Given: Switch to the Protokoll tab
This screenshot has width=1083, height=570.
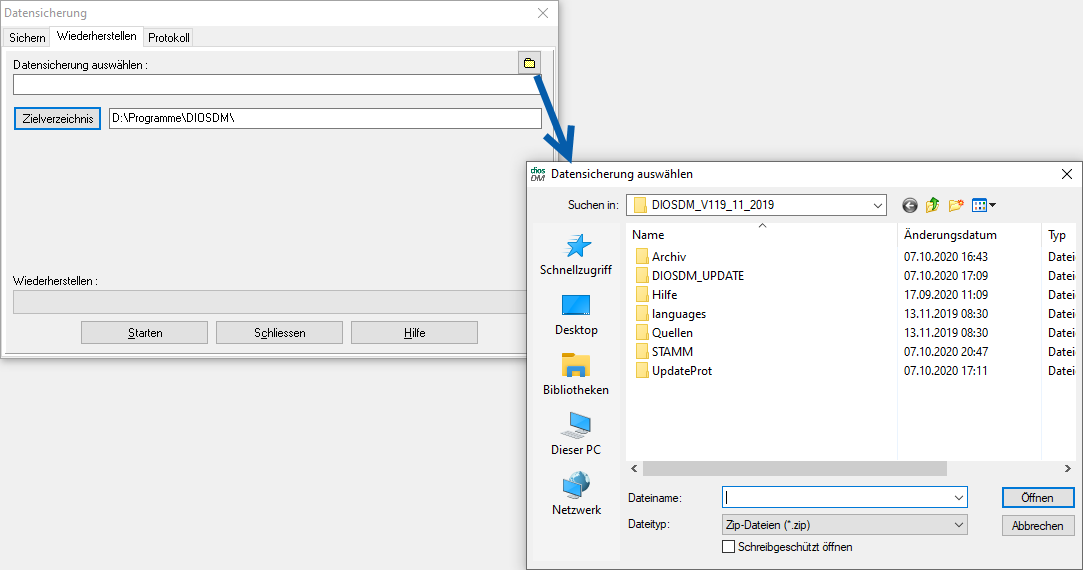Looking at the screenshot, I should (x=168, y=38).
